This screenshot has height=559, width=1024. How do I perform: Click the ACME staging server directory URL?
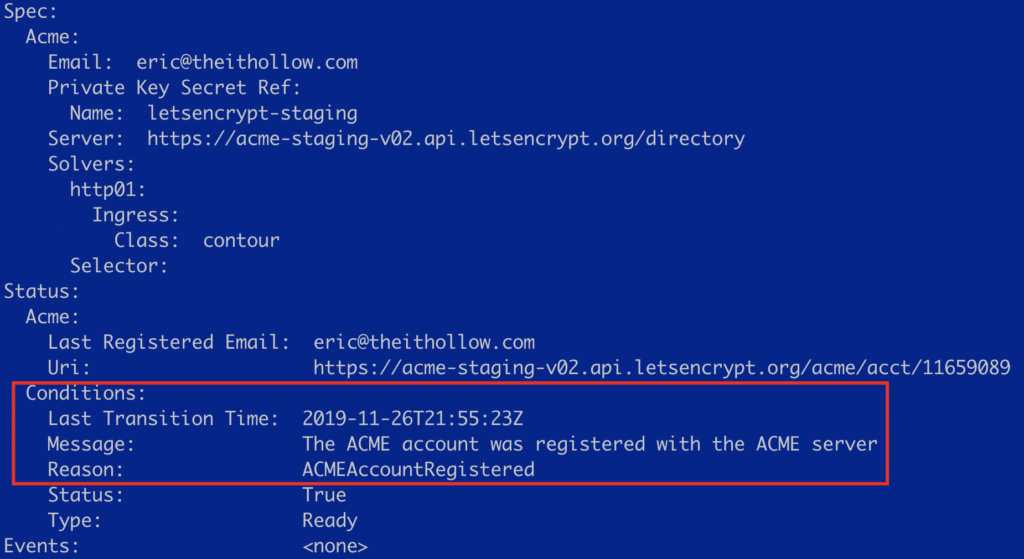tap(445, 138)
